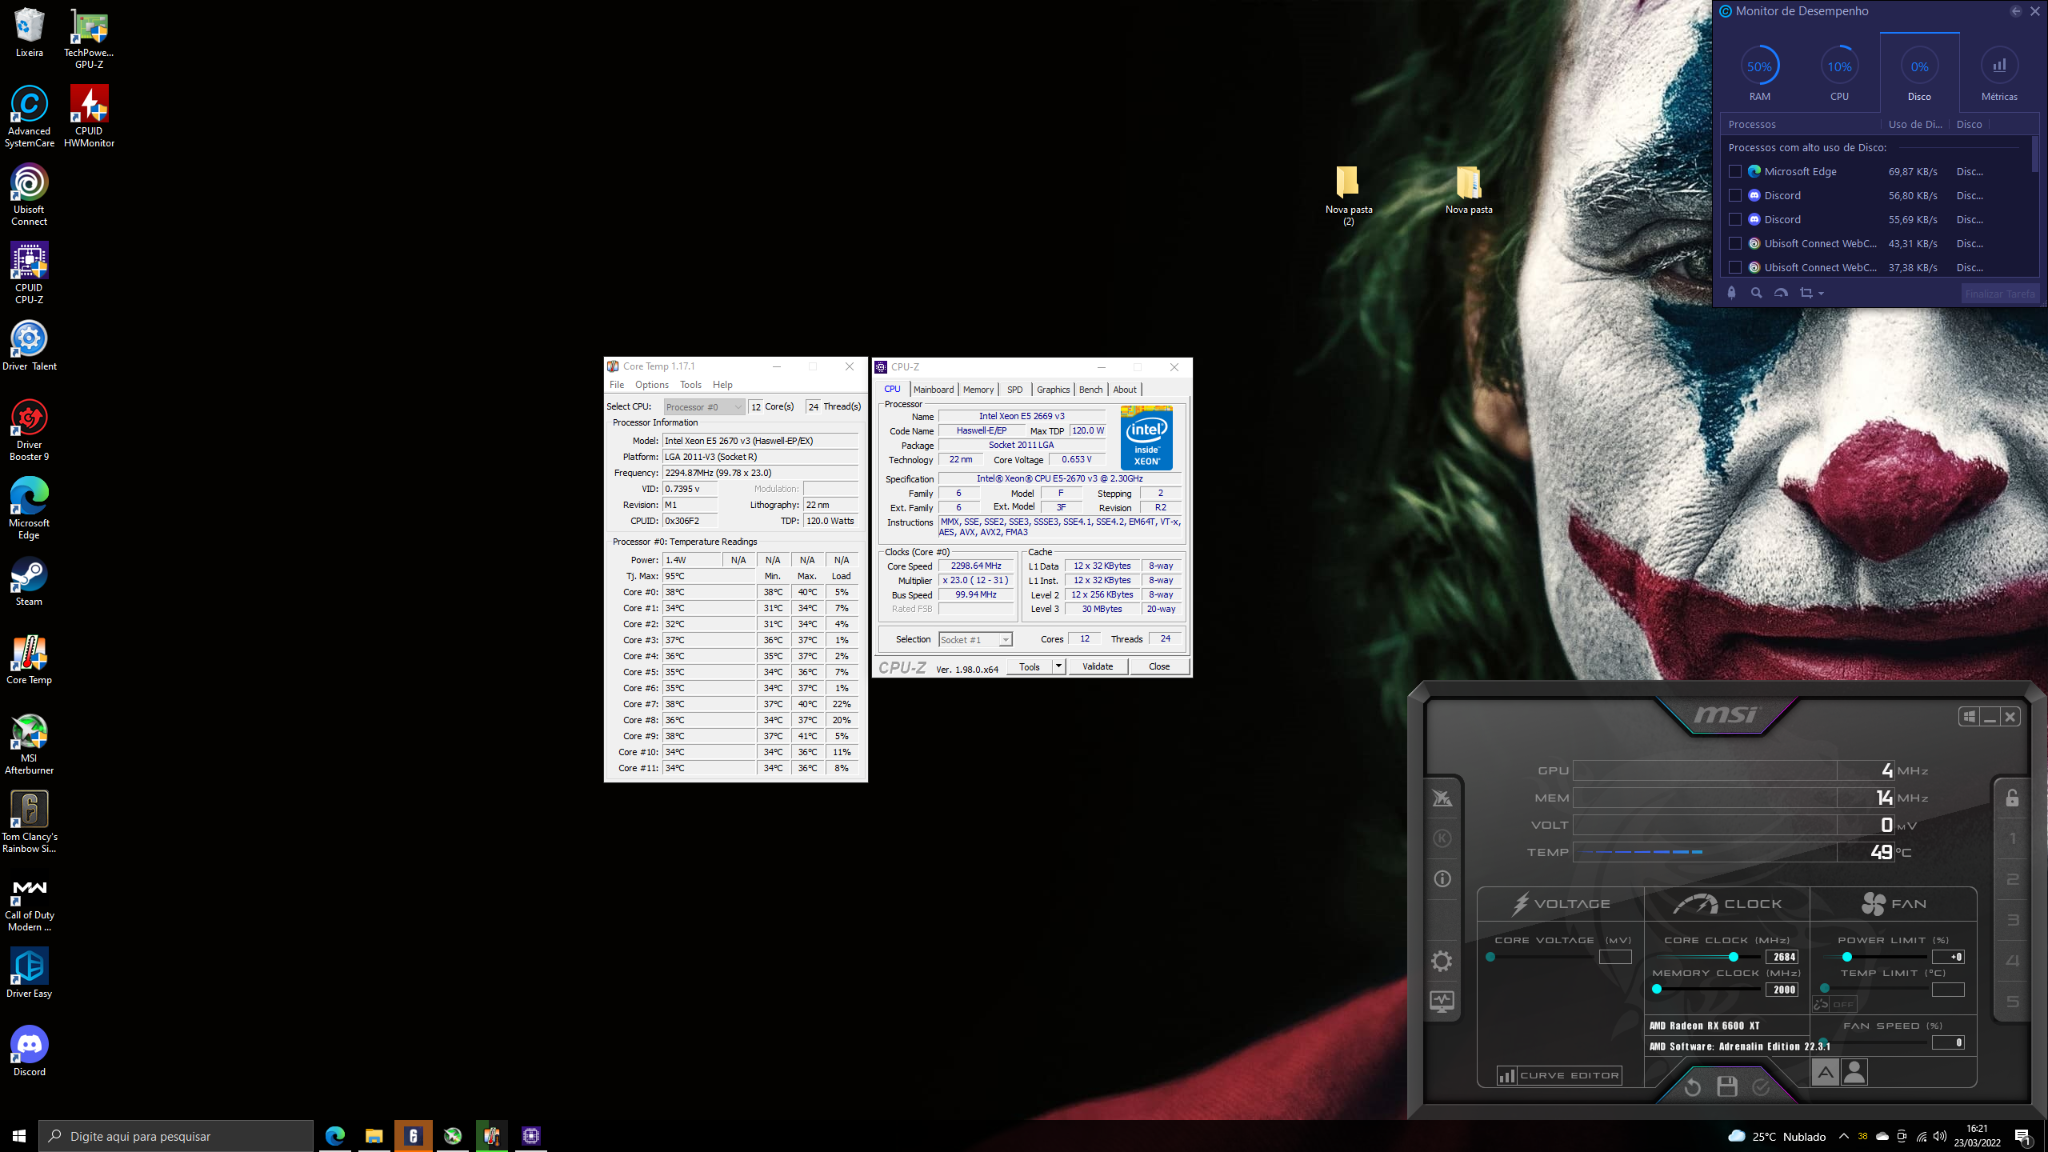Open MSI Afterburner desktop shortcut
Image resolution: width=2048 pixels, height=1152 pixels.
[29, 744]
